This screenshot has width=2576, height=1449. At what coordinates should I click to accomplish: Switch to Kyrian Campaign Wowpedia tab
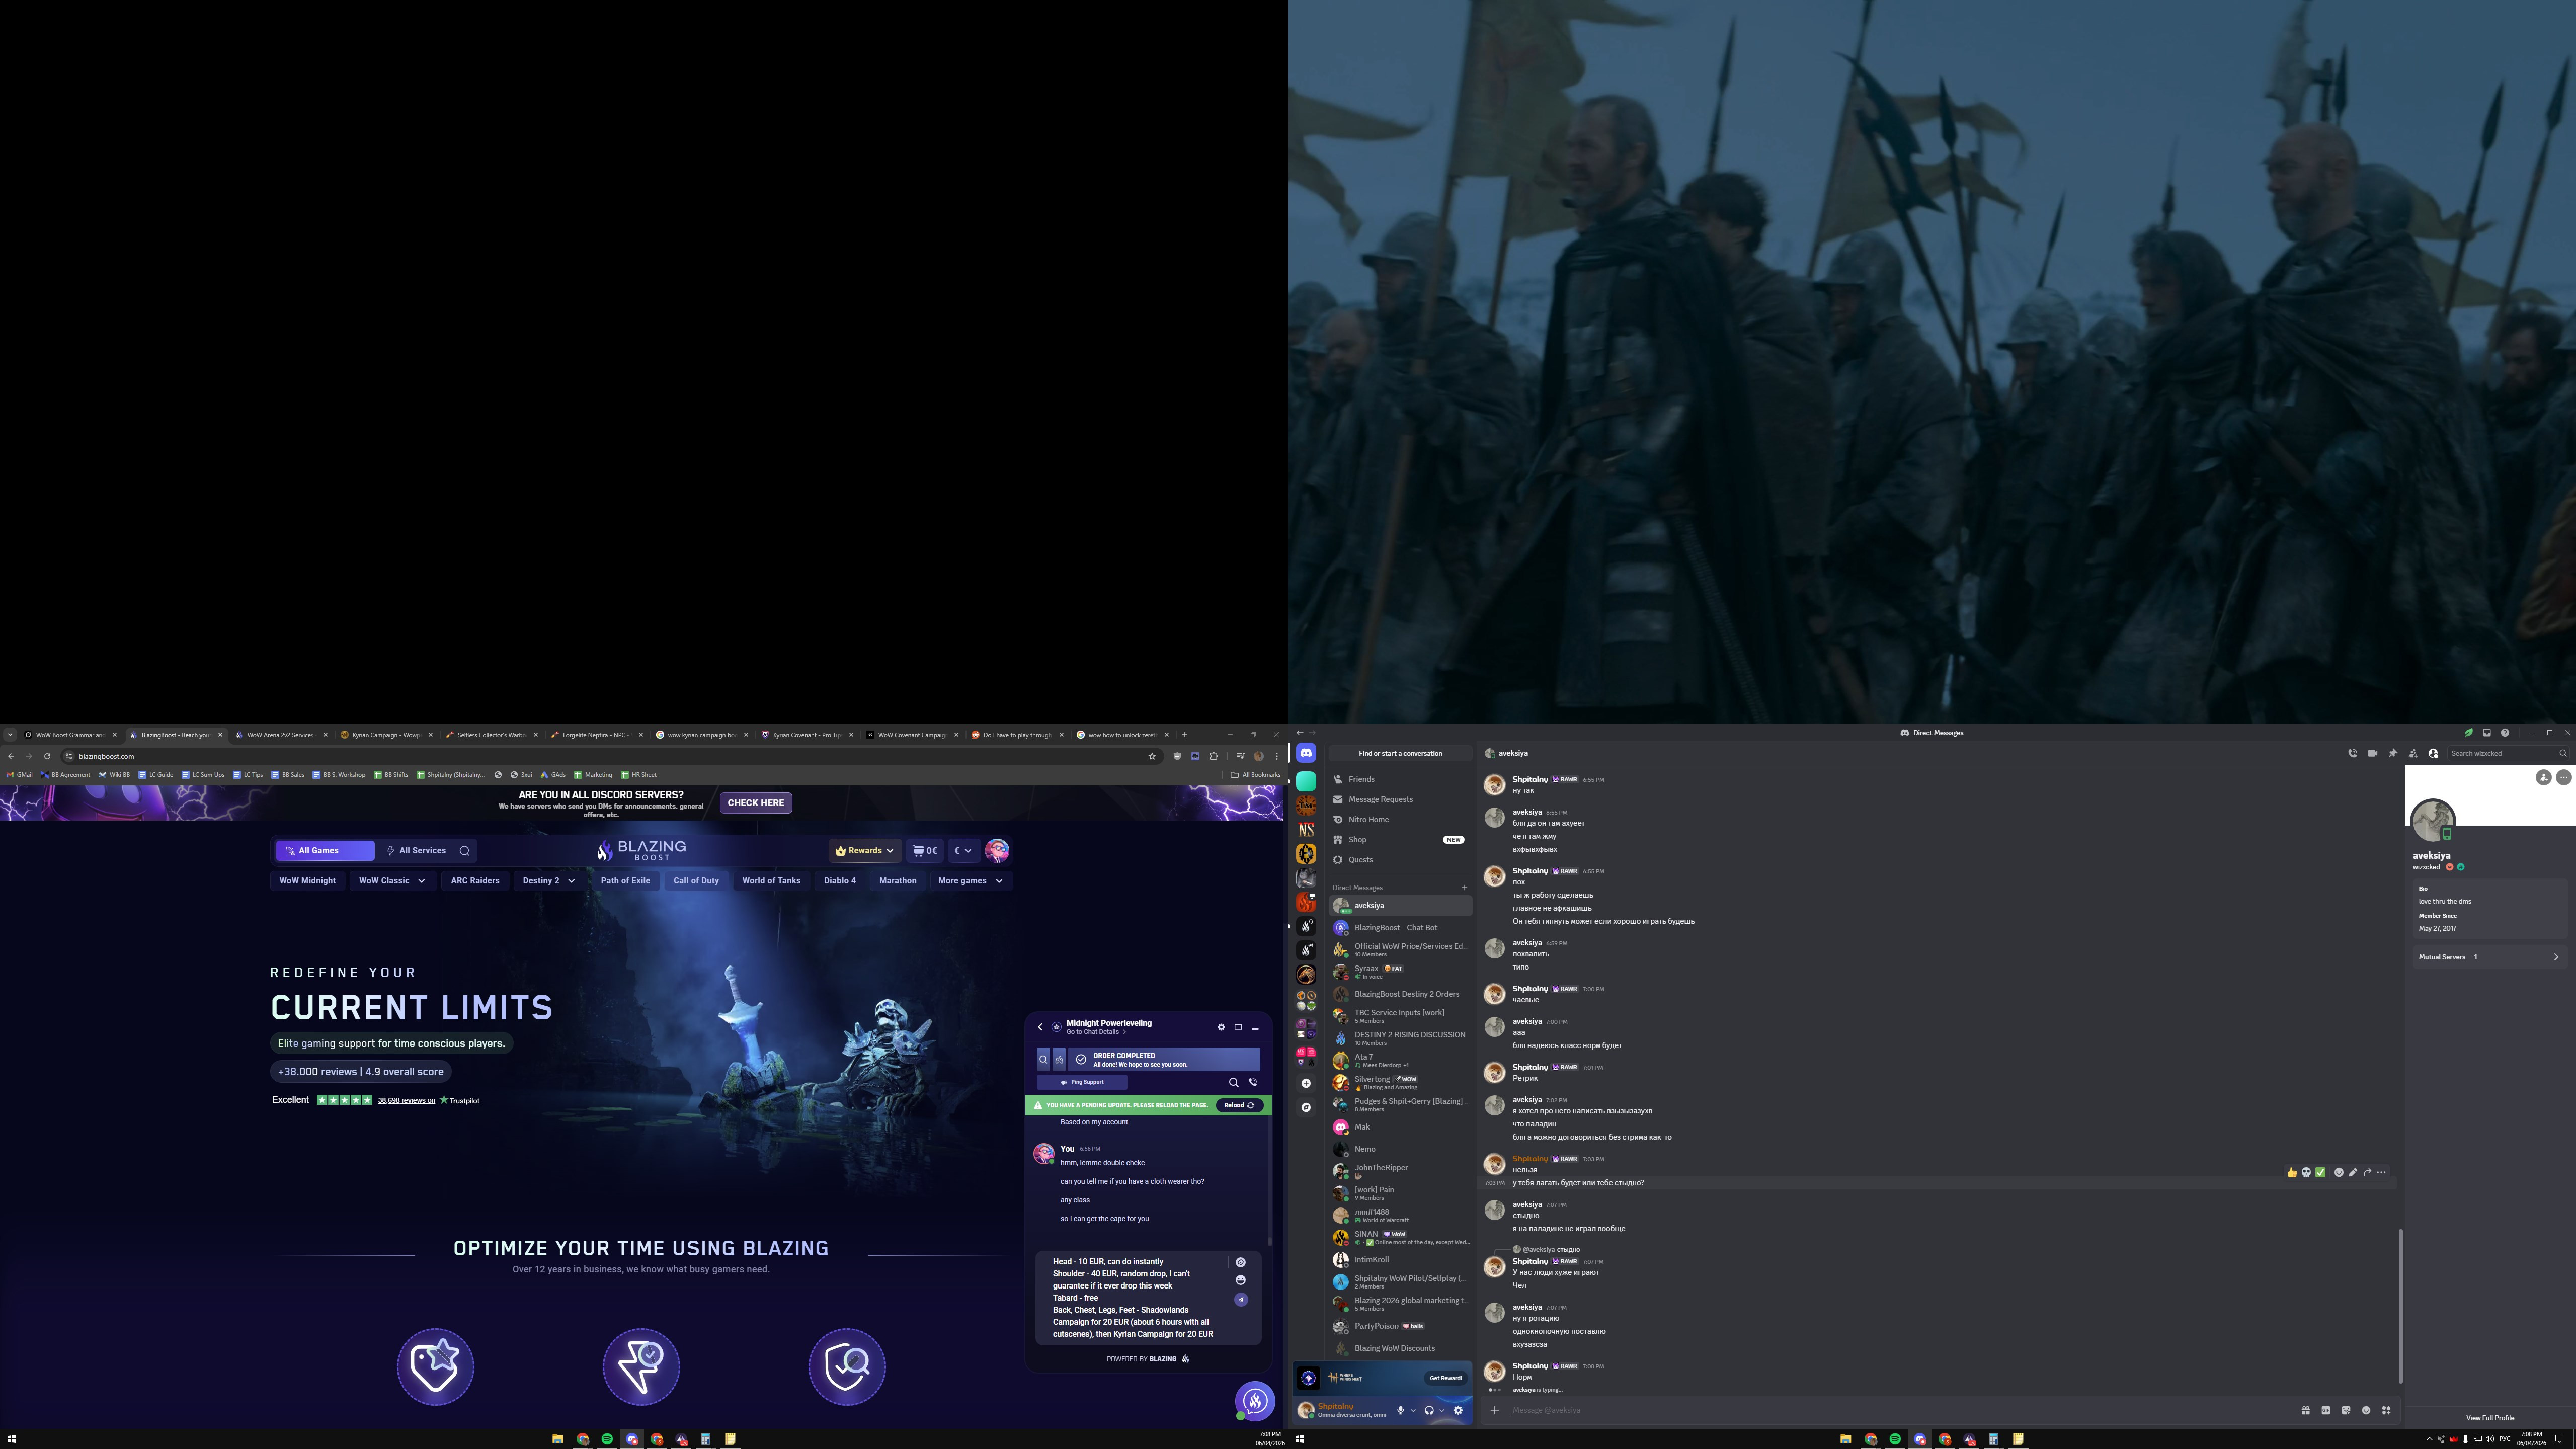(387, 735)
